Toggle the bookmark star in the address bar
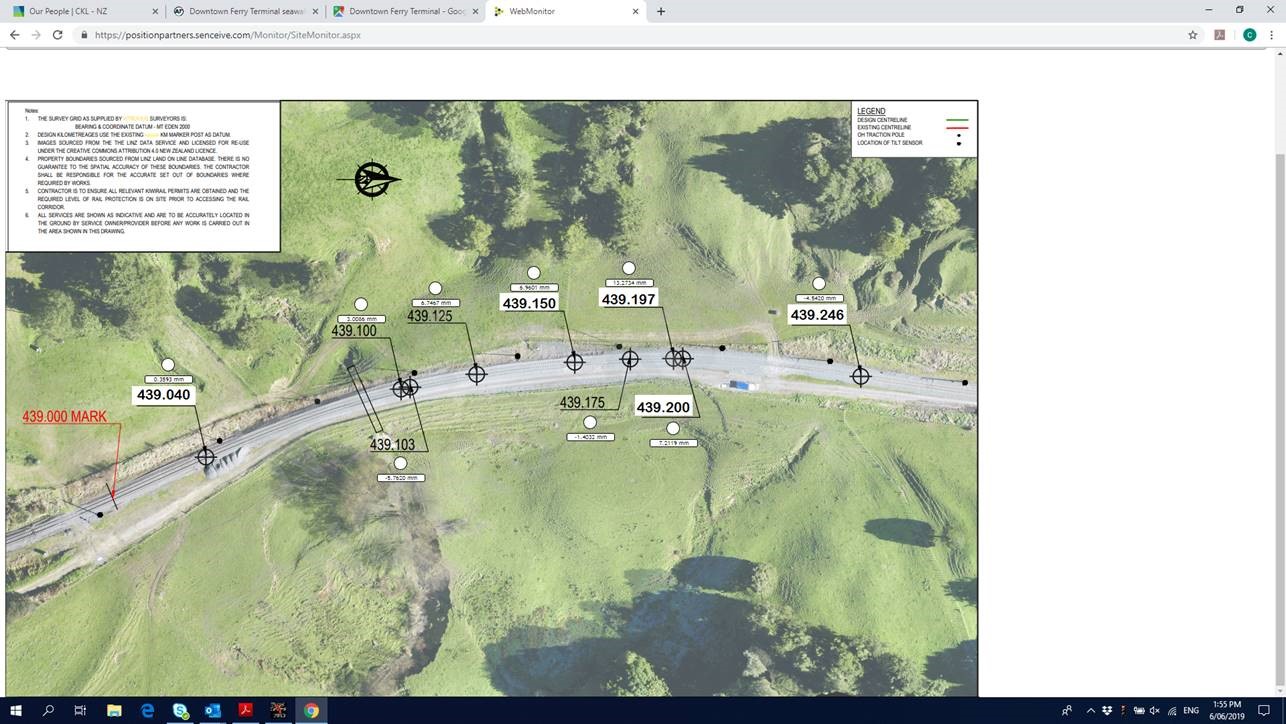The height and width of the screenshot is (724, 1286). click(1192, 34)
